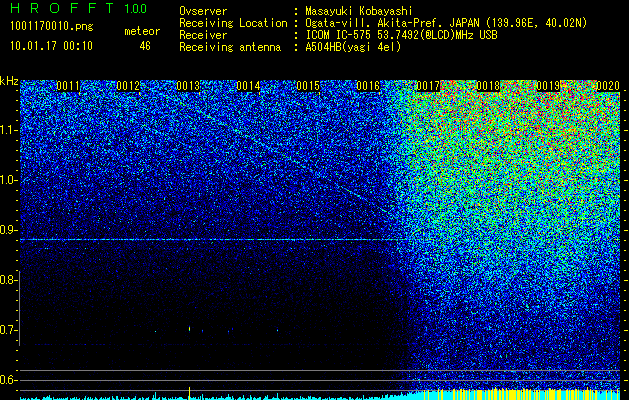Click the 0013 time marker
Screen dimensions: 629x400
[188, 86]
